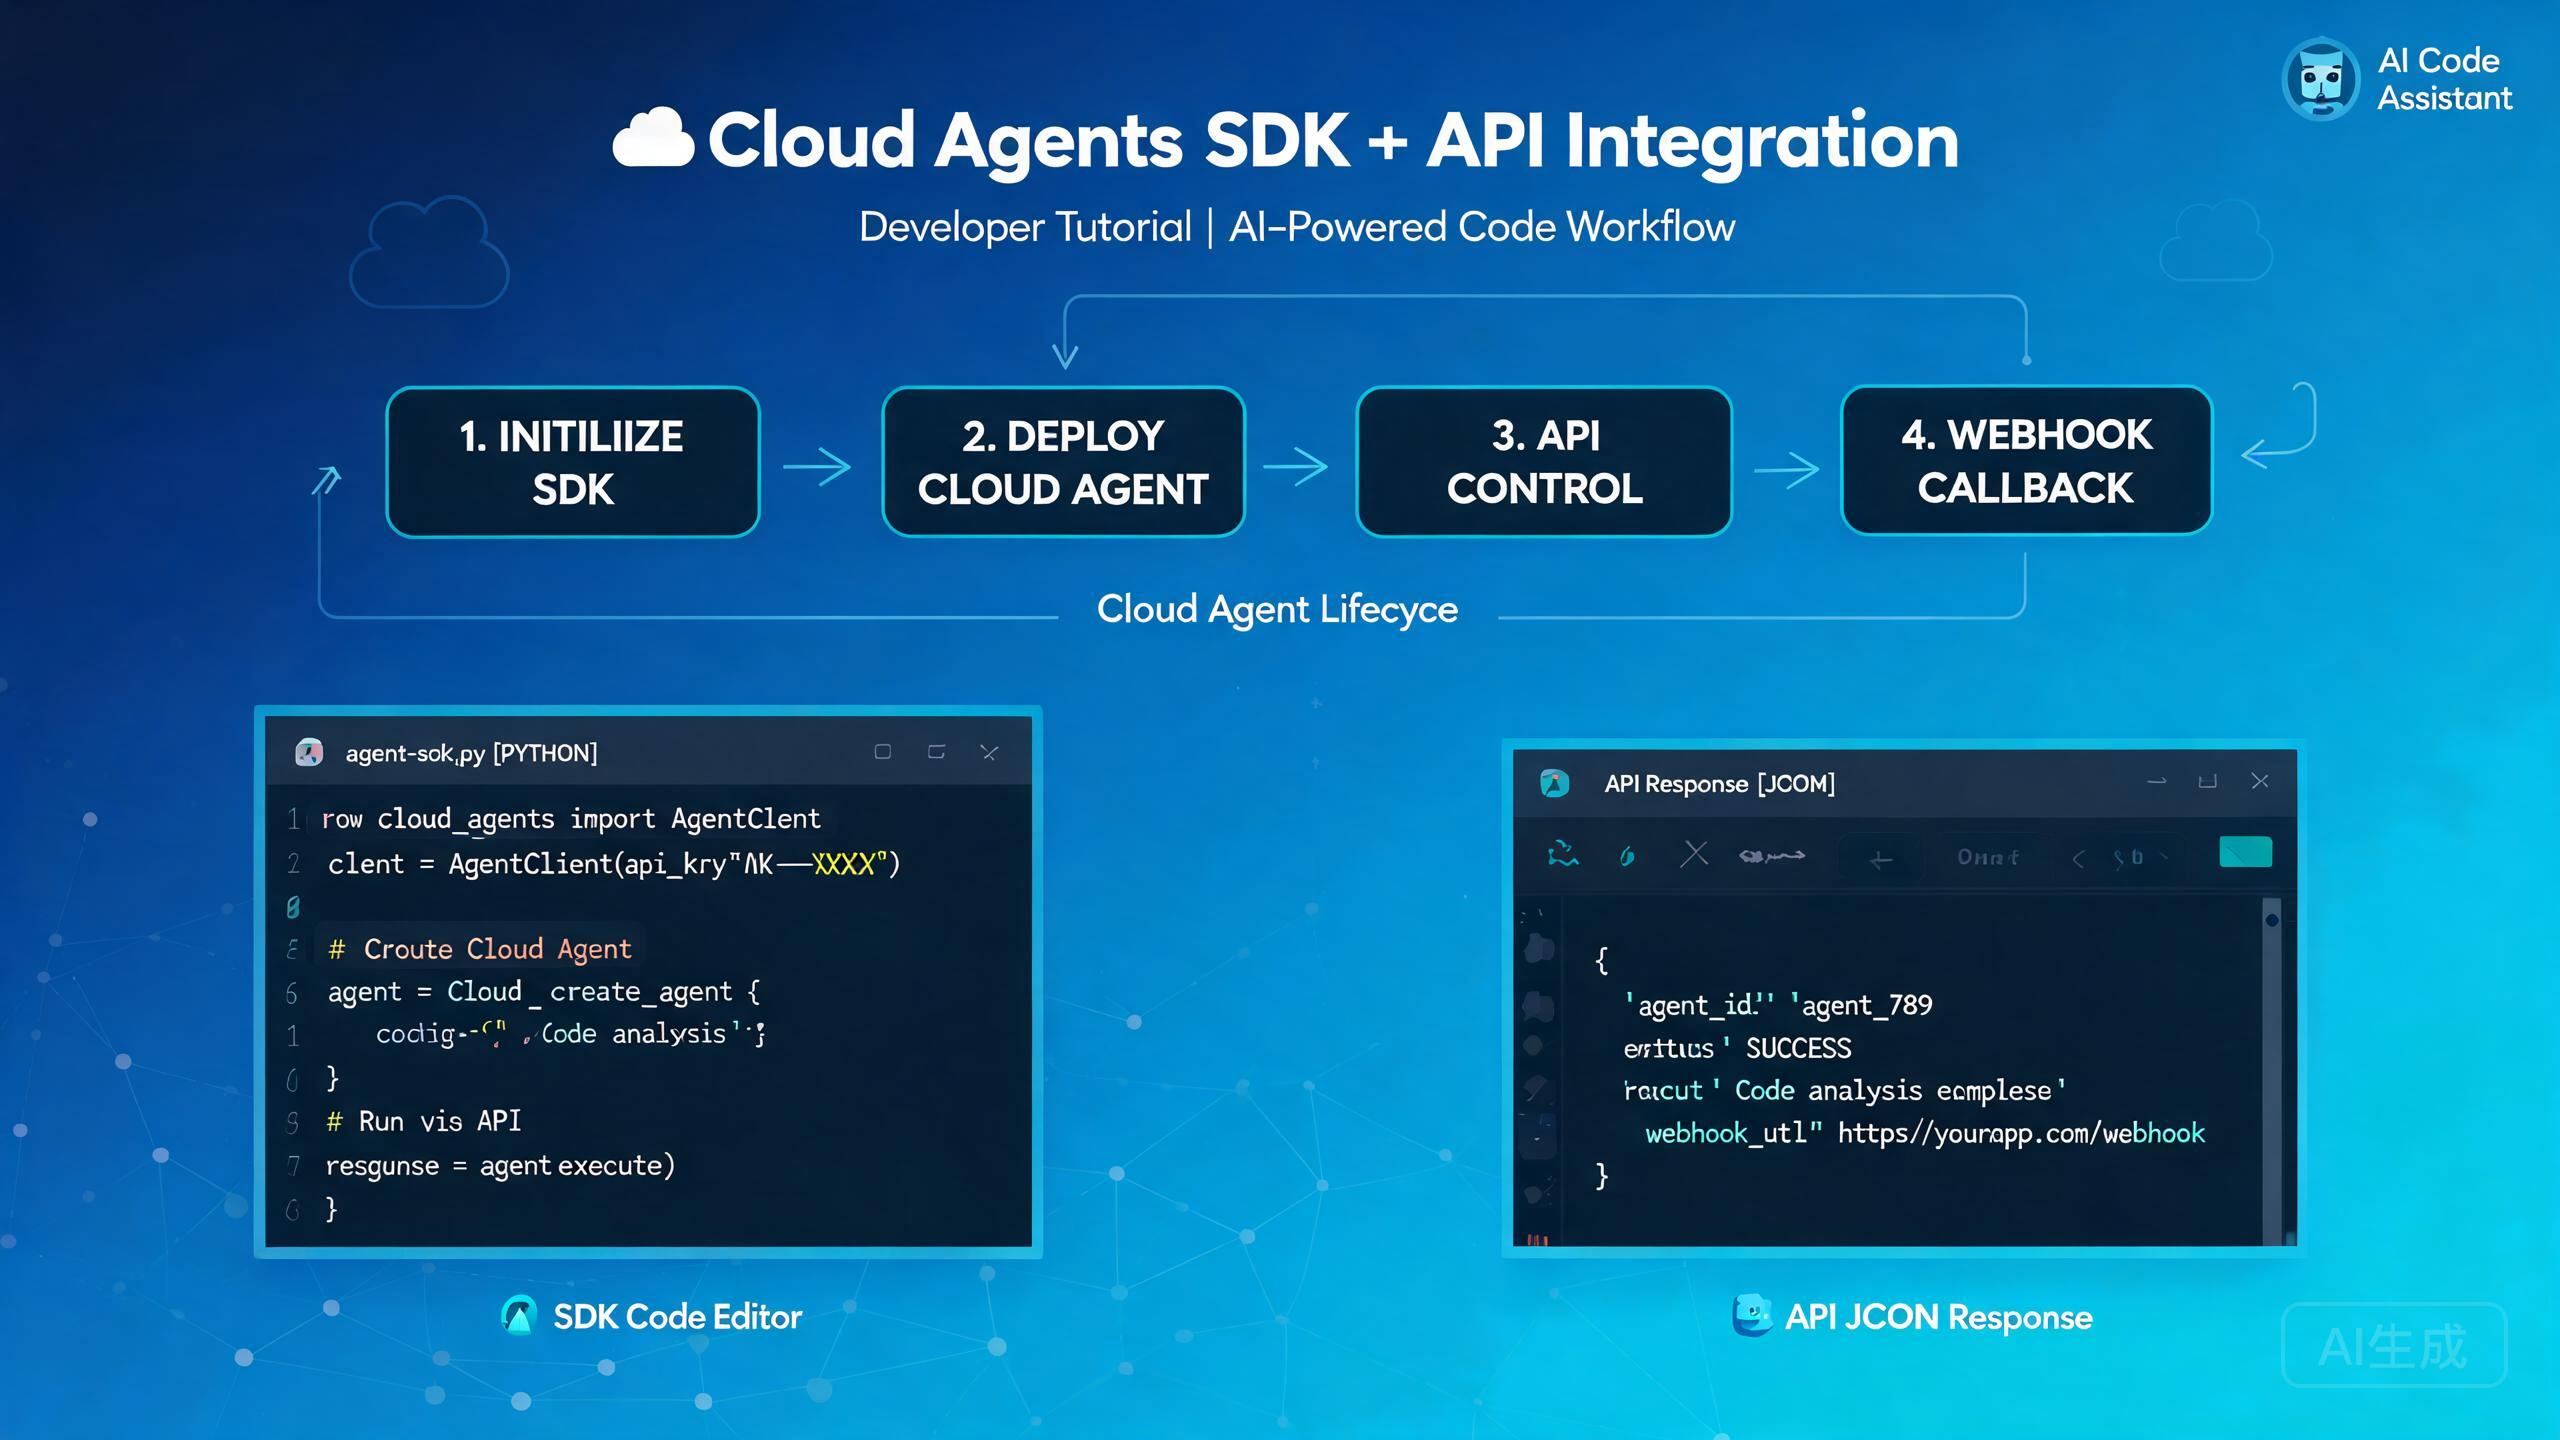
Task: Close the agent-sok.py editor window
Action: (989, 752)
